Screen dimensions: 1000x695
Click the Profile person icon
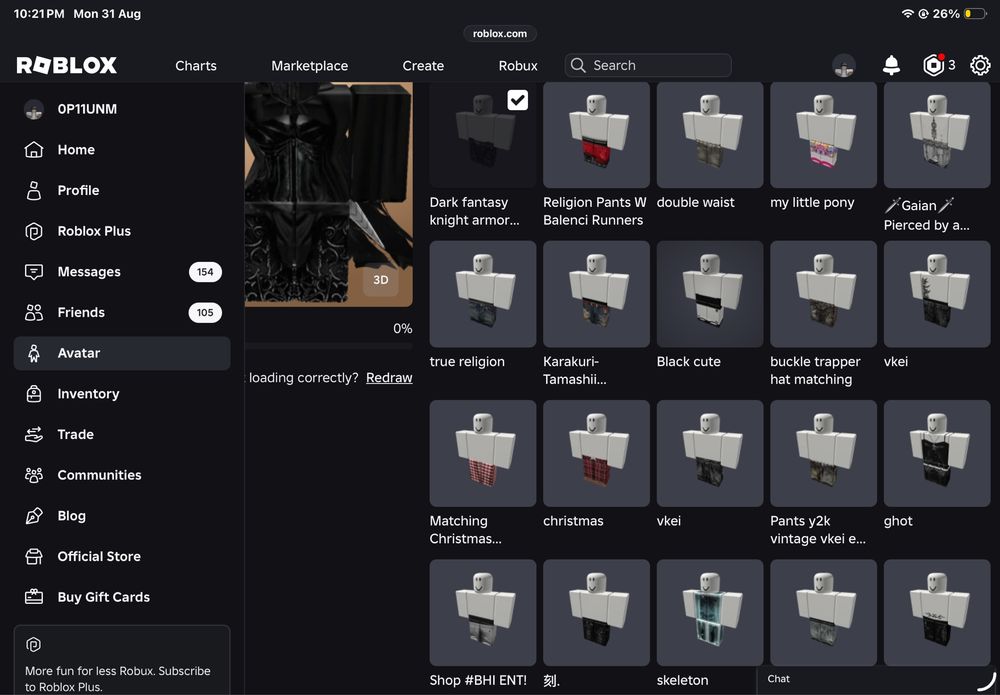[x=34, y=191]
